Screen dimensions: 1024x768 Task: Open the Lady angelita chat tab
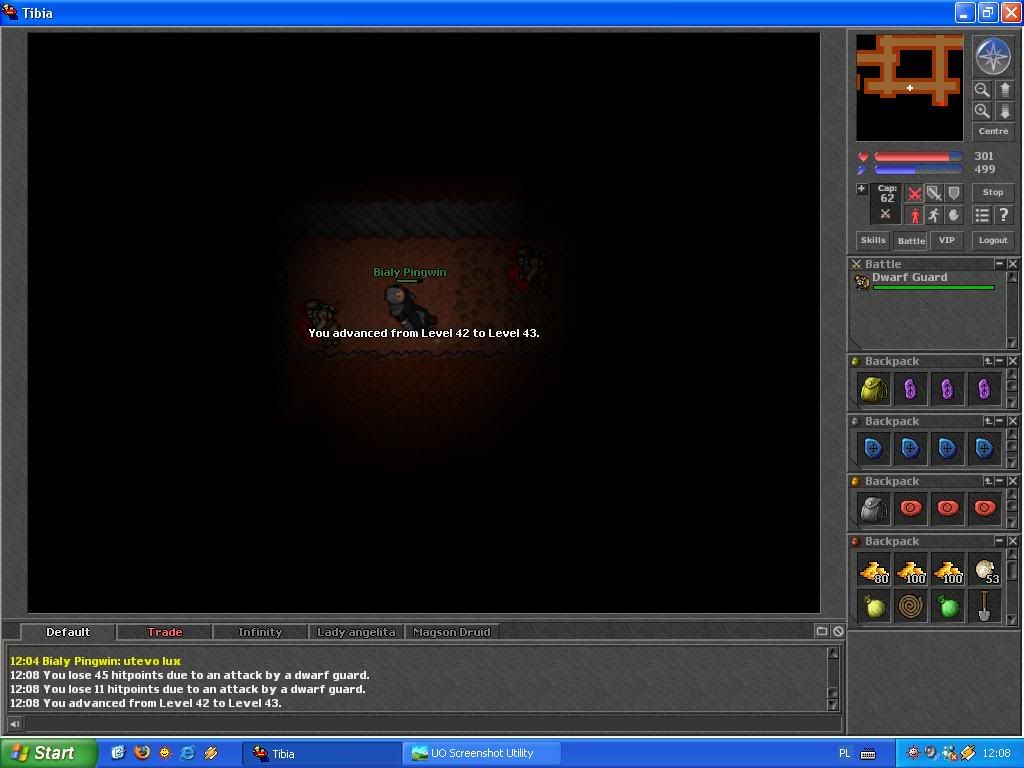356,632
